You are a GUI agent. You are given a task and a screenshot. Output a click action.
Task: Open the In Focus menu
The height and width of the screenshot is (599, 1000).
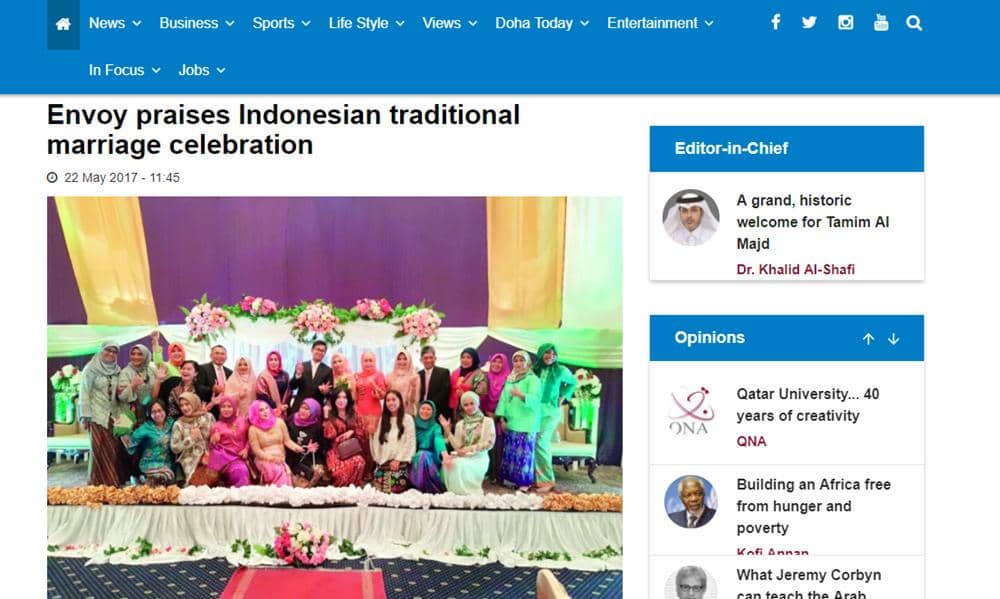point(124,70)
